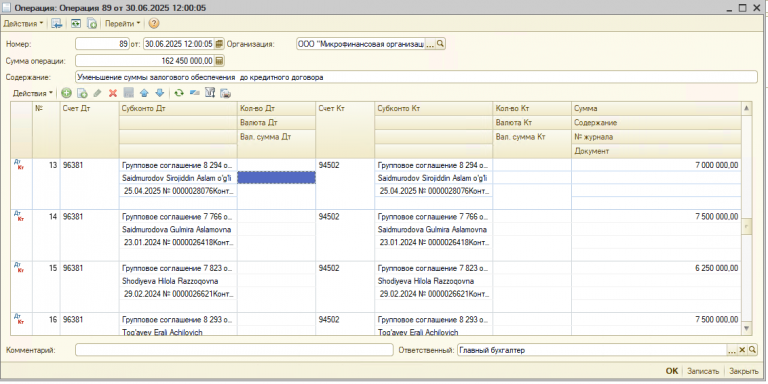Click the Кол-во Дт column header

[276, 109]
